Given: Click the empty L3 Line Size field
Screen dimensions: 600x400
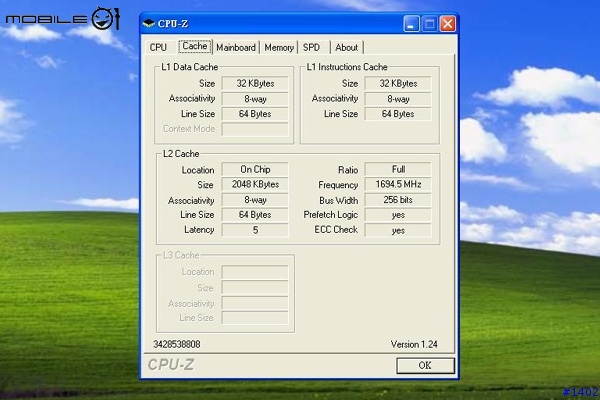Looking at the screenshot, I should tap(255, 318).
